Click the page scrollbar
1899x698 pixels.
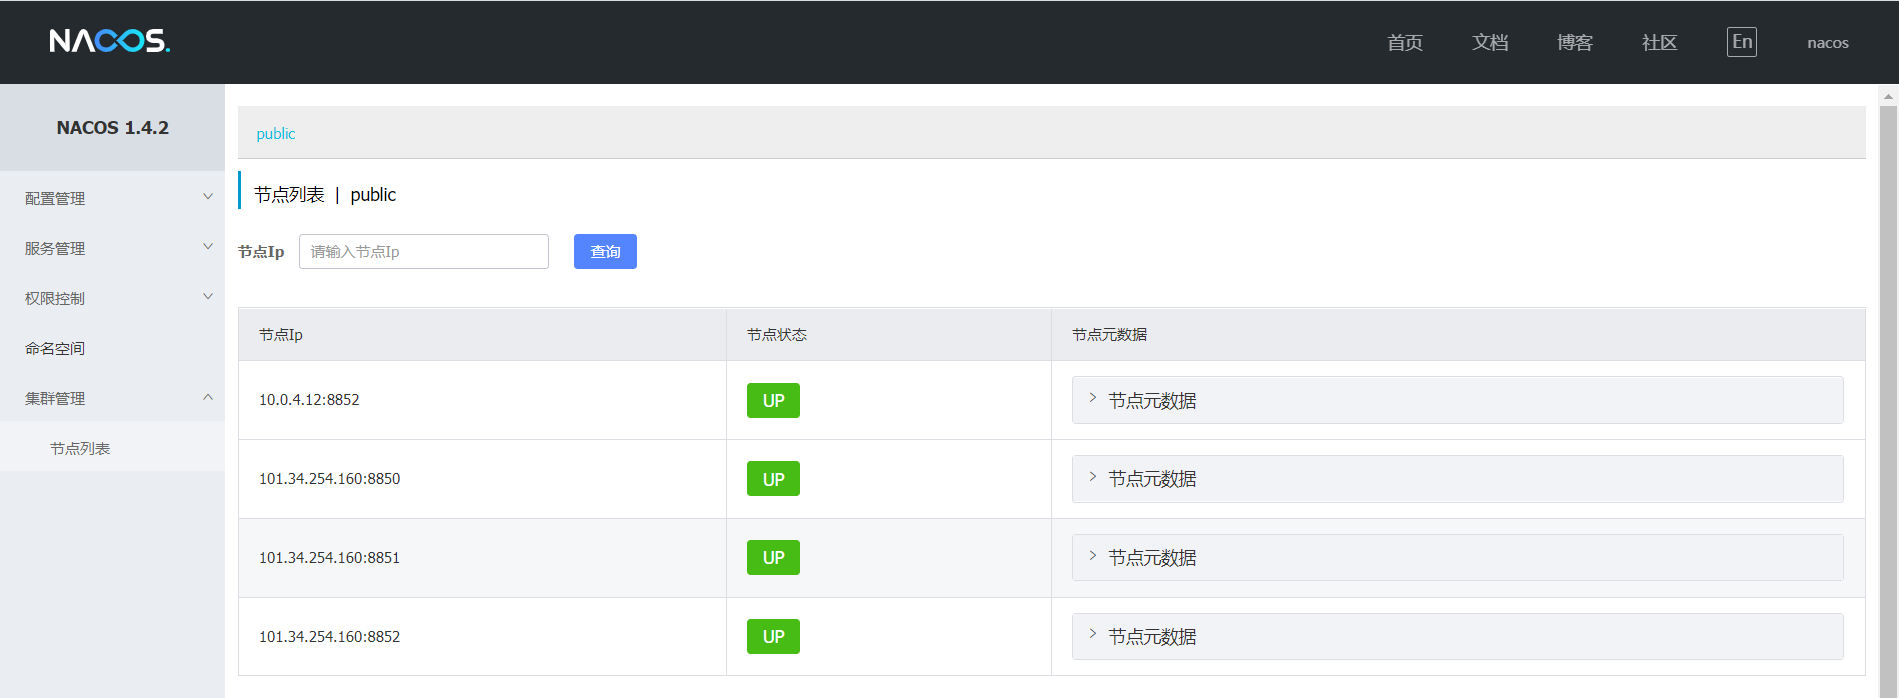[1888, 400]
